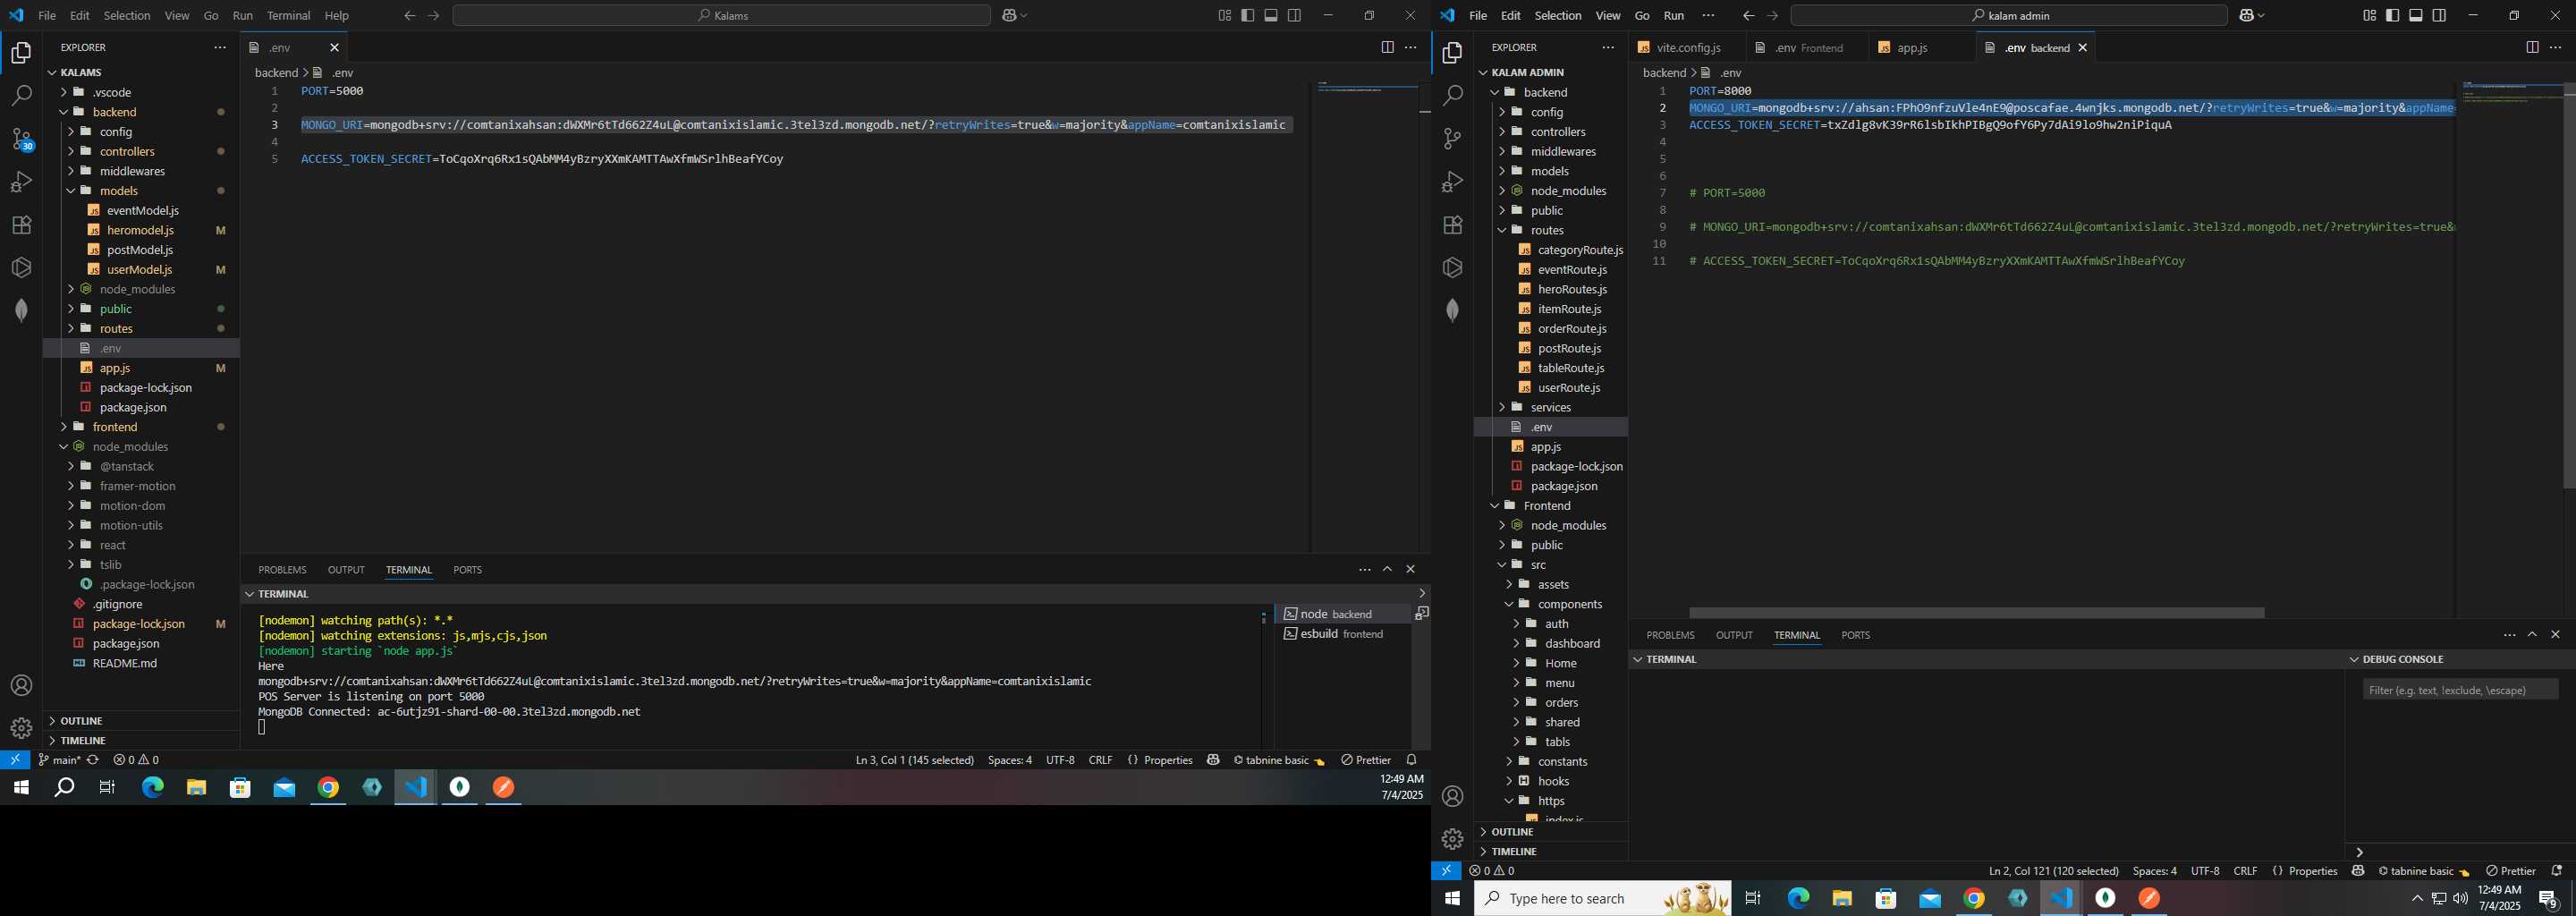Open Manage gear in Kalams window
Image resolution: width=2576 pixels, height=916 pixels.
[x=21, y=728]
